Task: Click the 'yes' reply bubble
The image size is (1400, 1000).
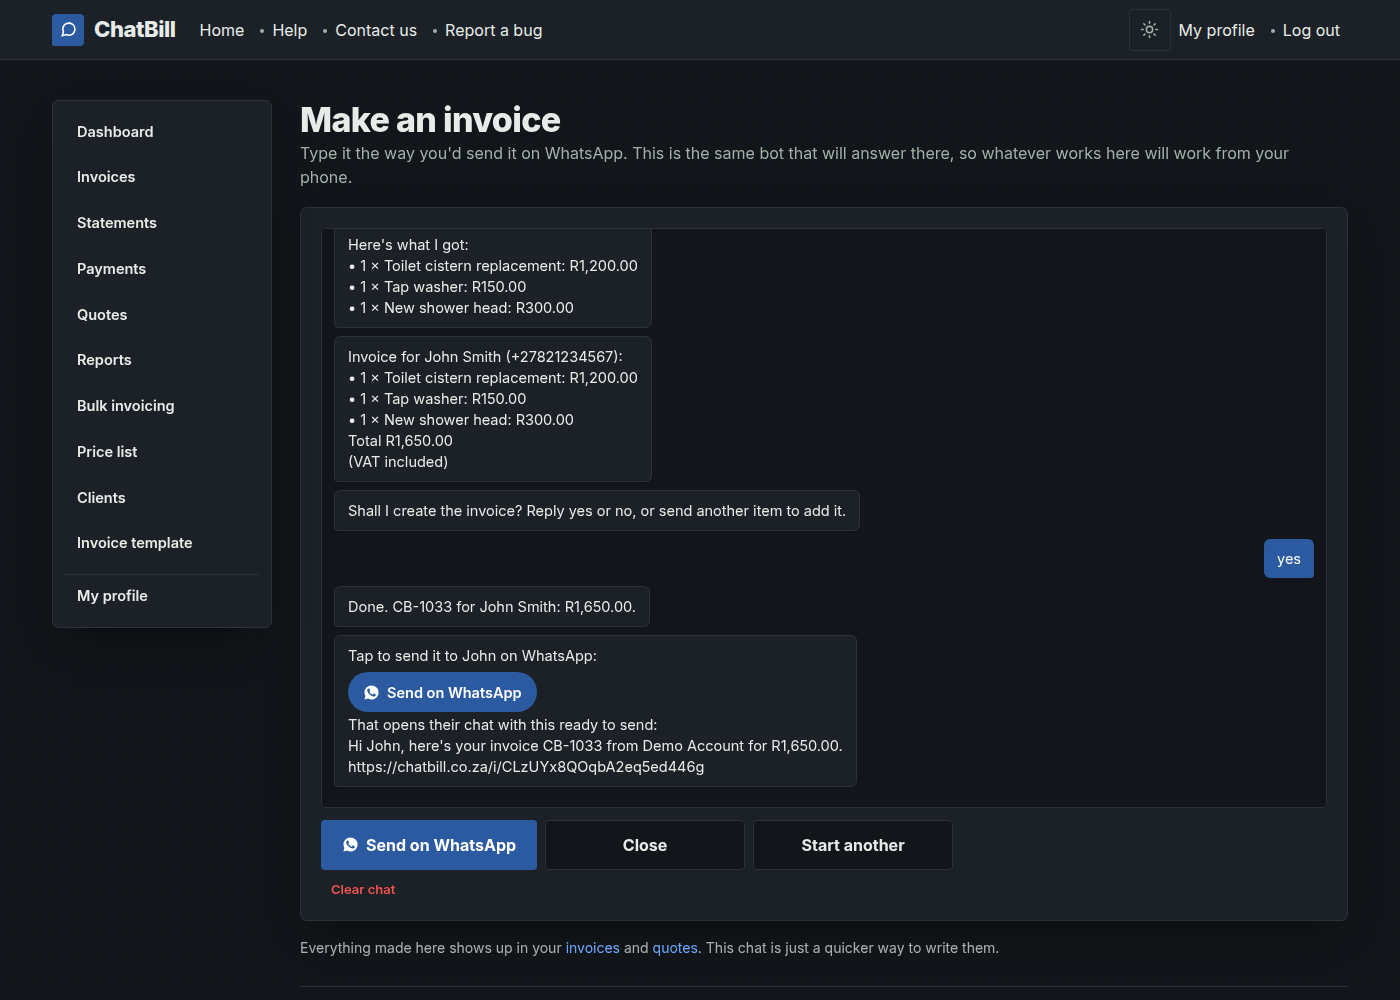Action: 1289,559
